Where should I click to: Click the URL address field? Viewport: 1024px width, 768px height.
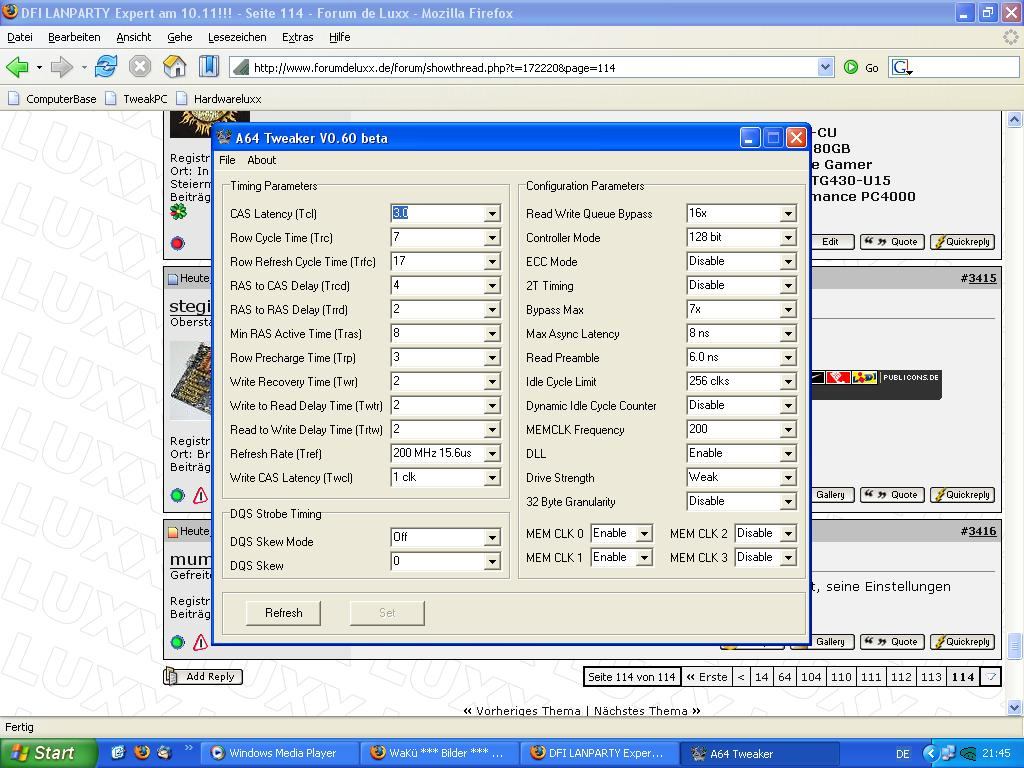[532, 67]
